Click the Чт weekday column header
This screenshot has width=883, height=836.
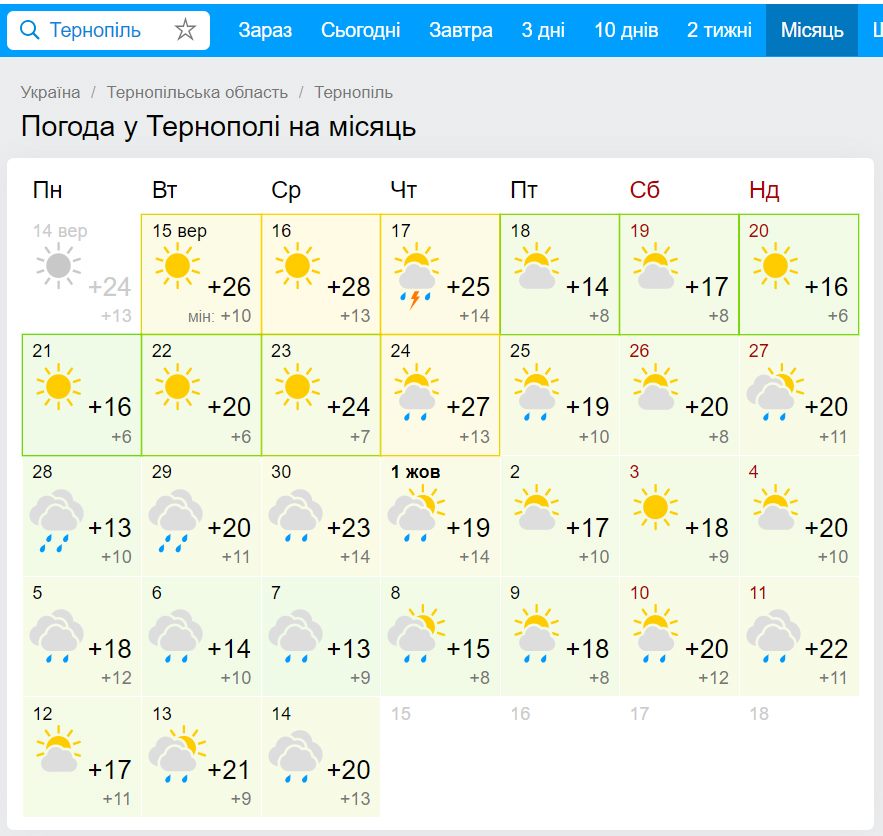[404, 190]
